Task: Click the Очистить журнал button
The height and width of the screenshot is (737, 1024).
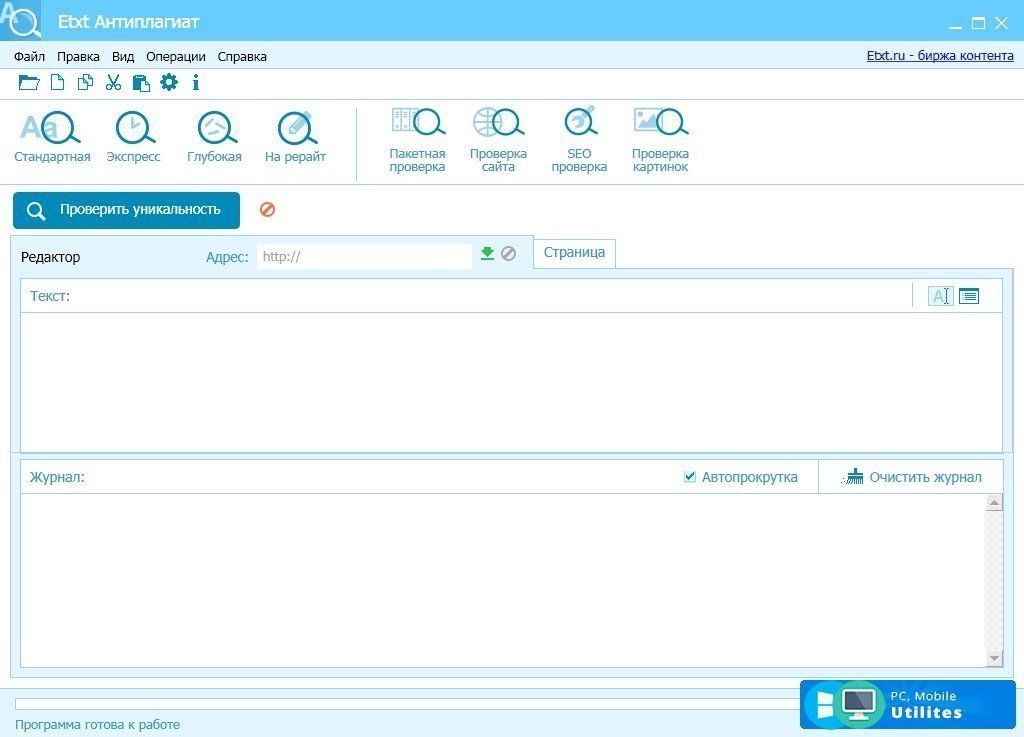Action: (x=912, y=477)
